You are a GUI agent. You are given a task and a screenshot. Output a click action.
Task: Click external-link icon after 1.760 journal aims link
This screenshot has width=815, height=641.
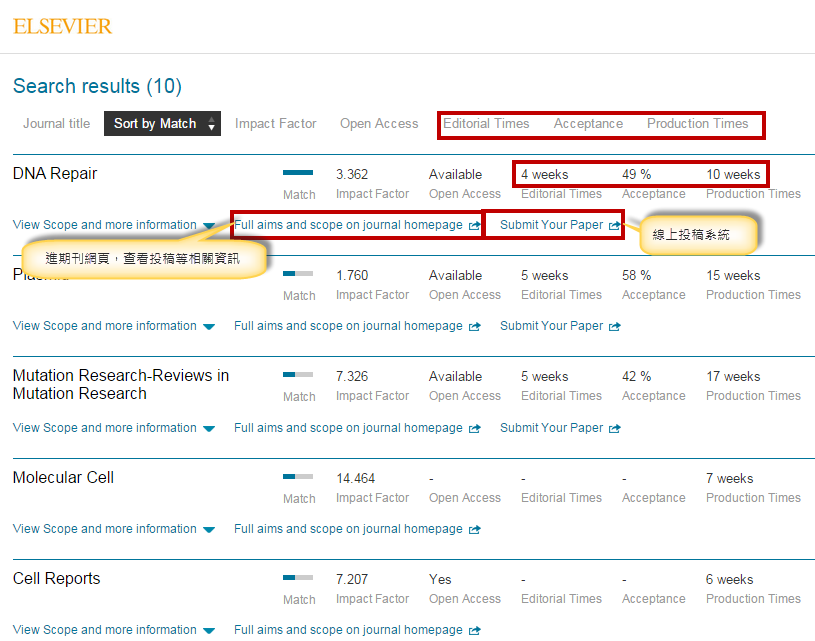tap(475, 326)
